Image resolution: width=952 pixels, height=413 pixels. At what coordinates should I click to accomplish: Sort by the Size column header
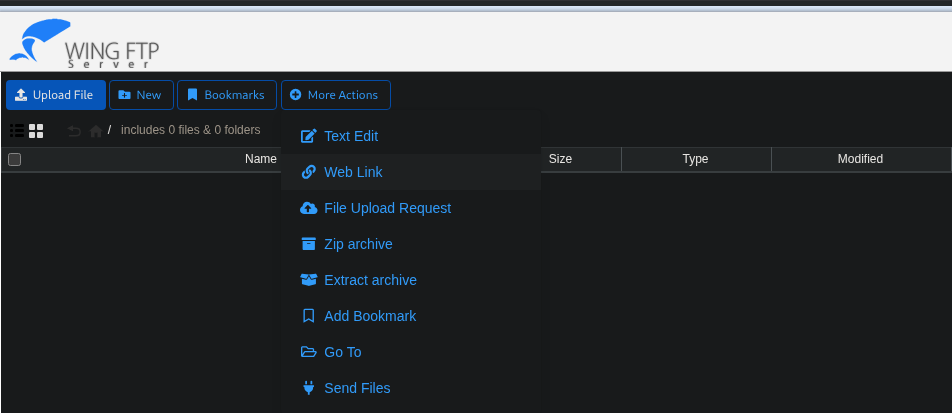click(x=560, y=159)
